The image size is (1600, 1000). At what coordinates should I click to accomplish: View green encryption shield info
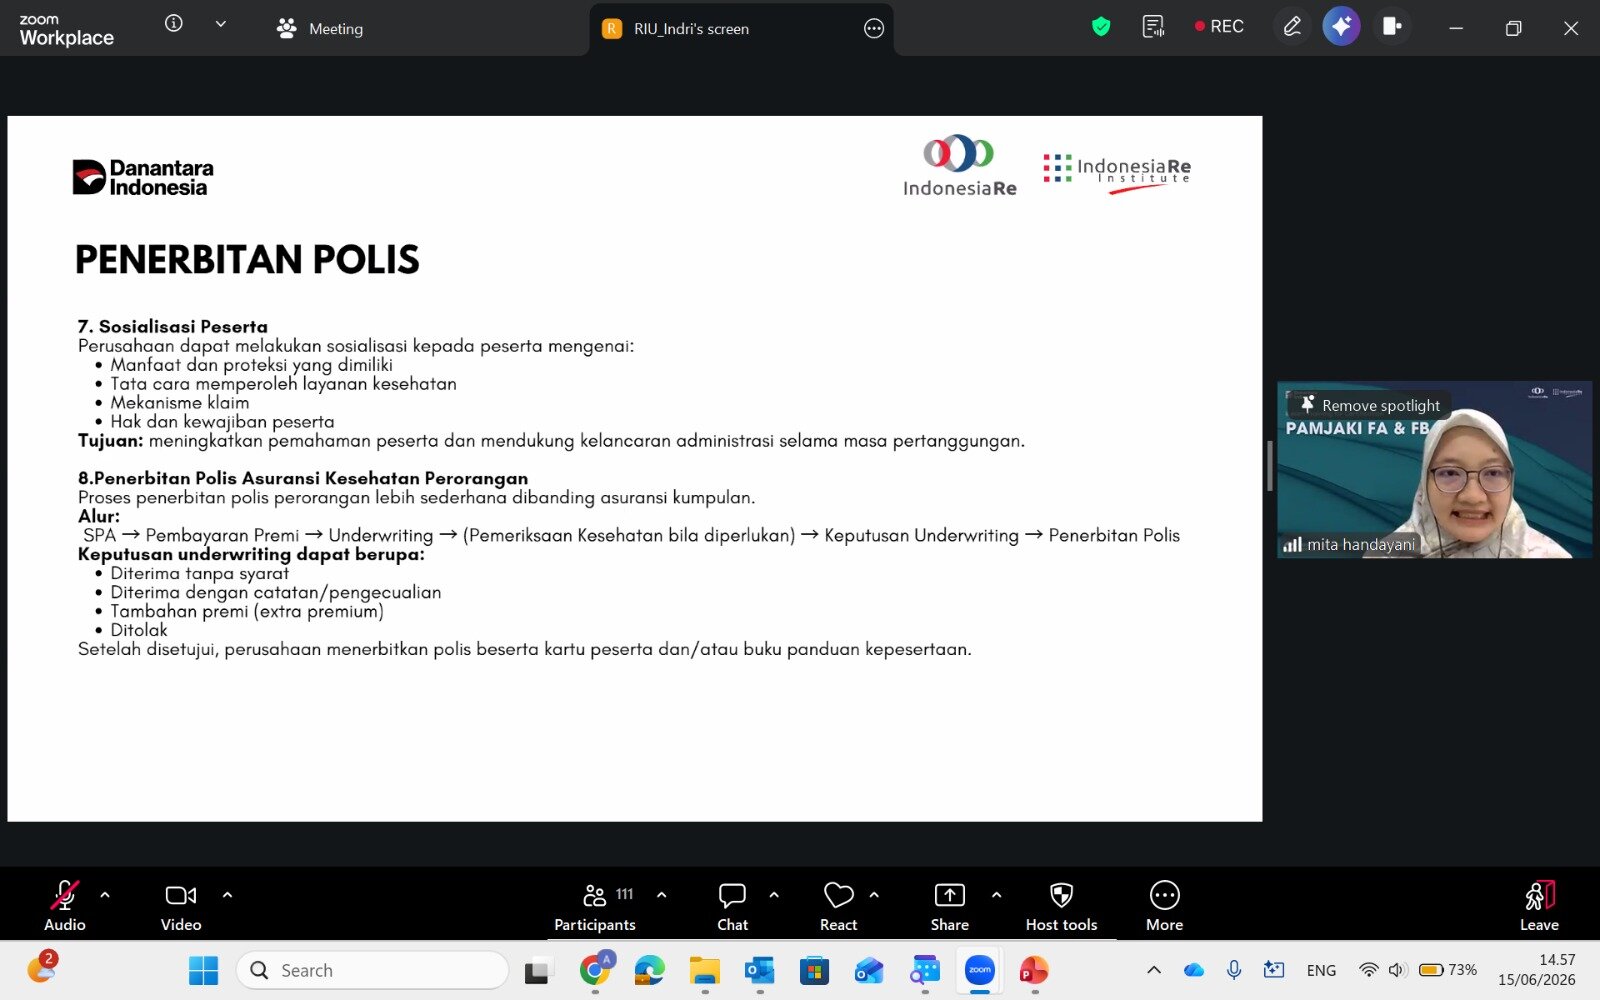pyautogui.click(x=1101, y=27)
